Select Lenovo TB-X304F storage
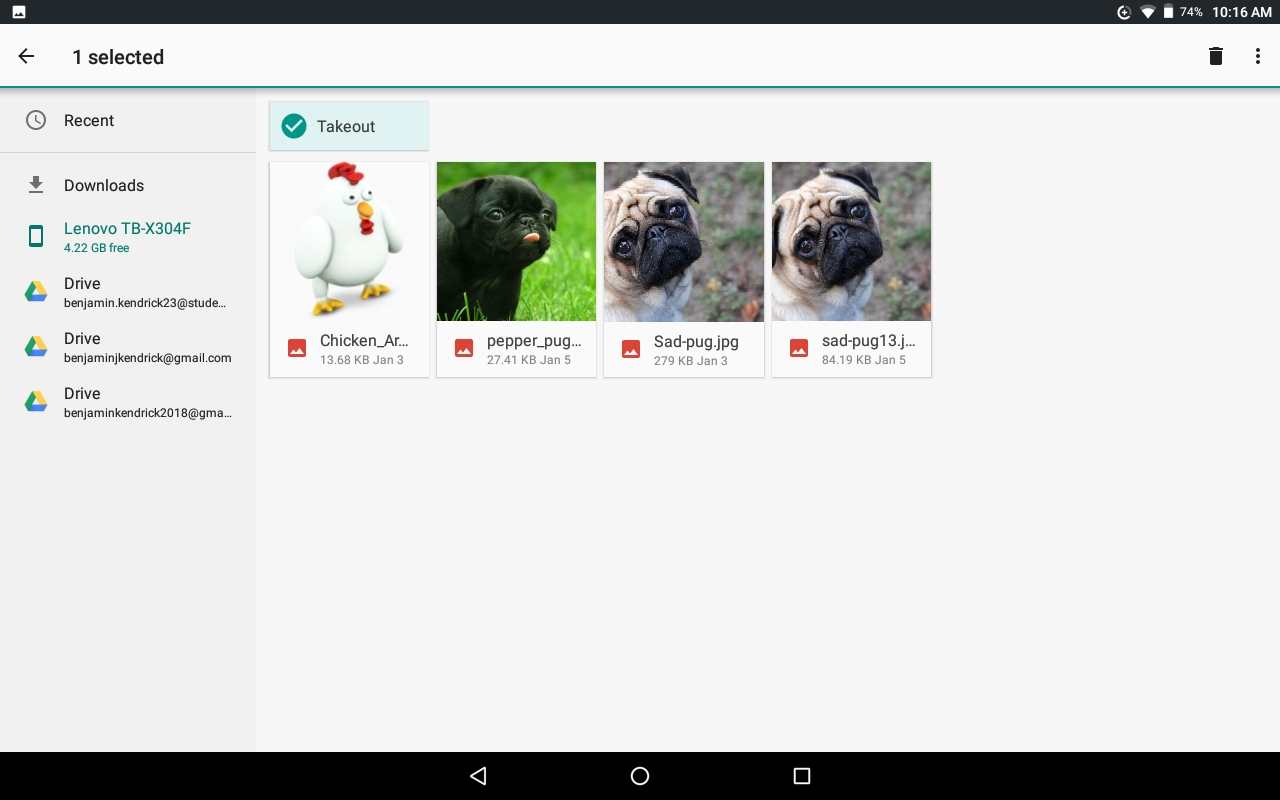This screenshot has width=1280, height=800. point(128,236)
